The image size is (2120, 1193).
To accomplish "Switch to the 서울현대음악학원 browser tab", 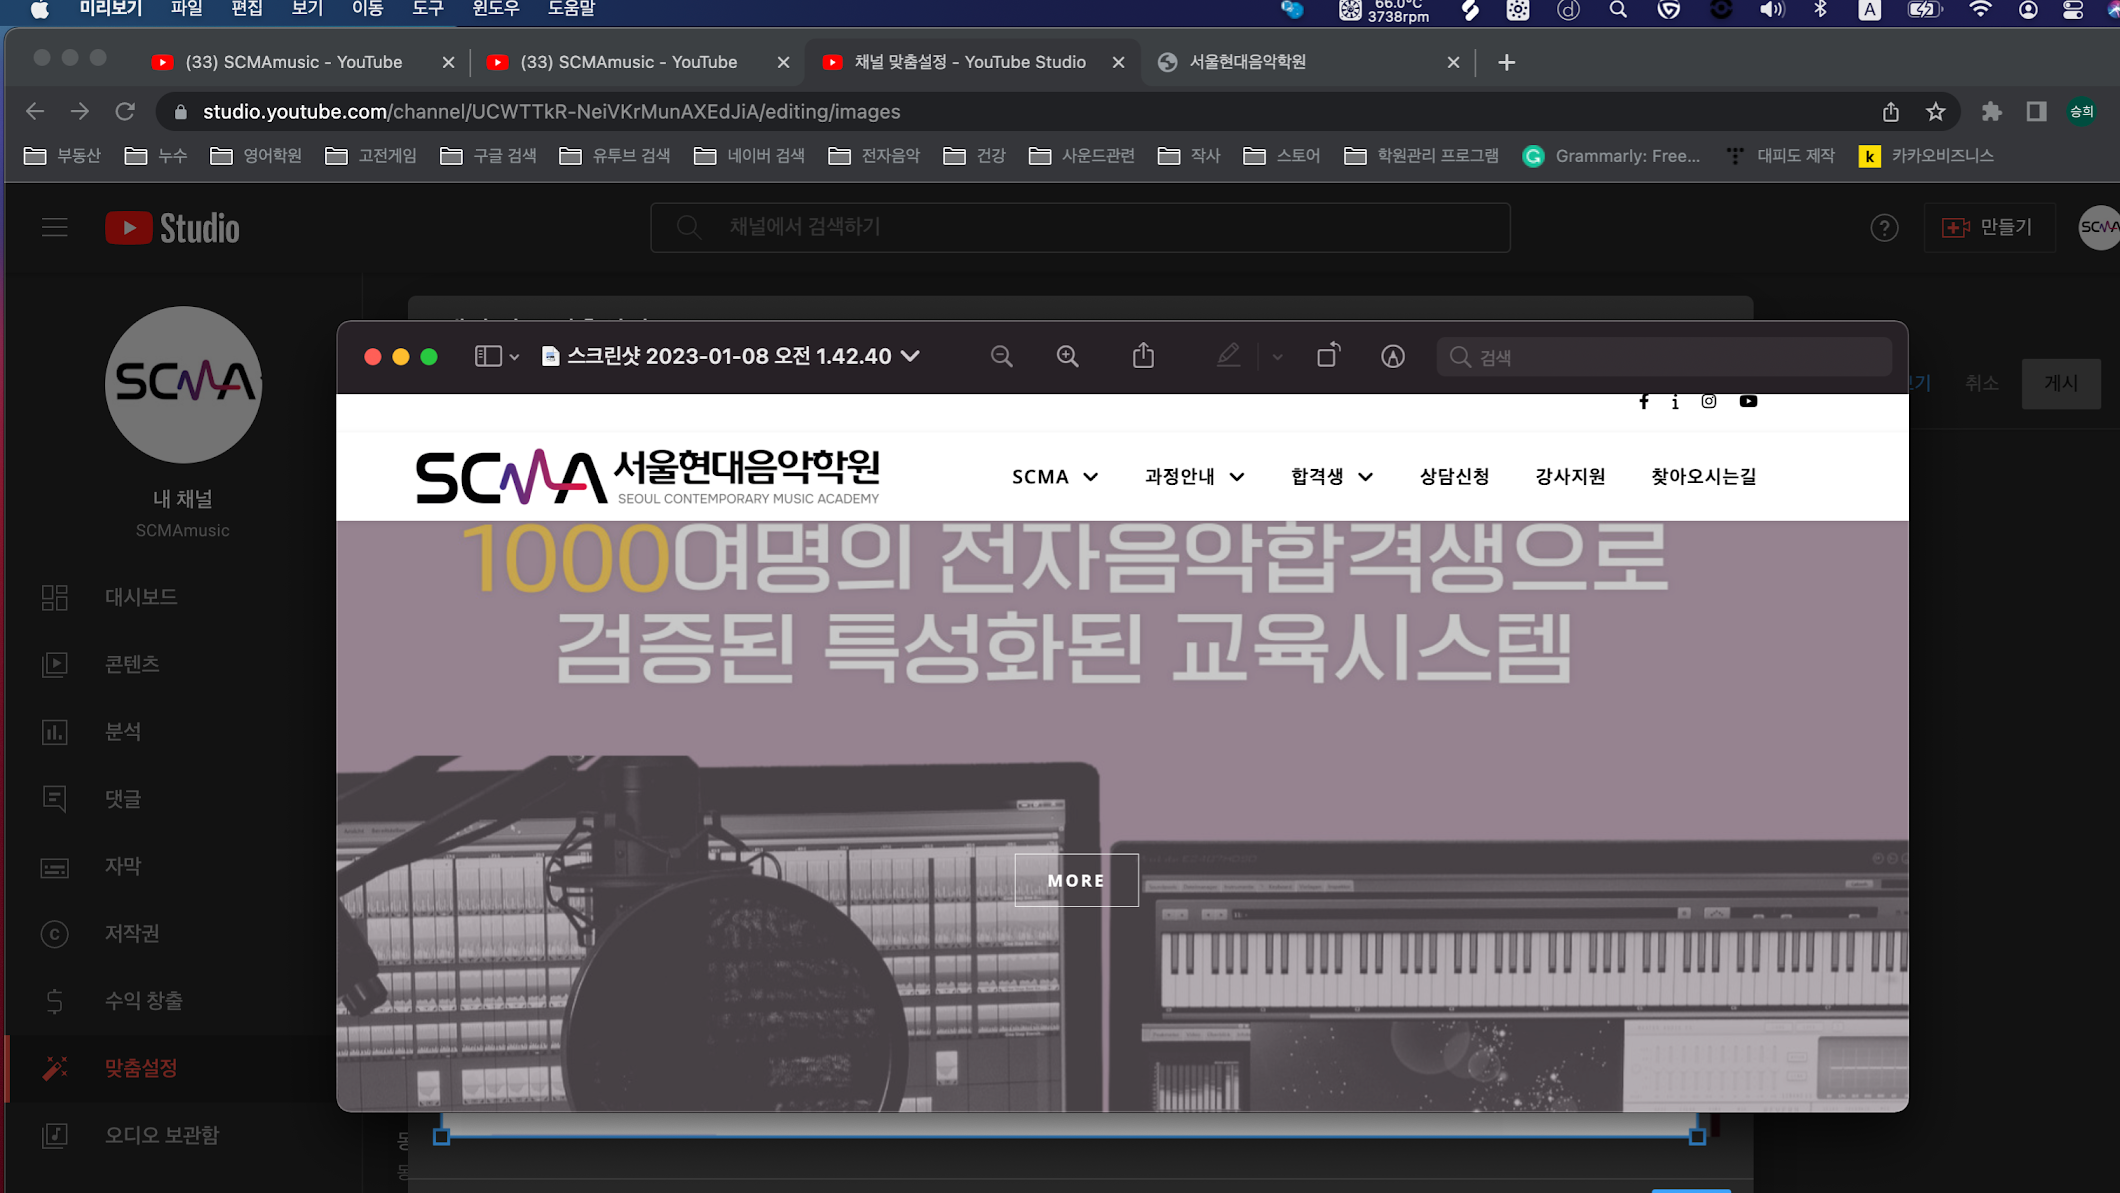I will point(1247,62).
